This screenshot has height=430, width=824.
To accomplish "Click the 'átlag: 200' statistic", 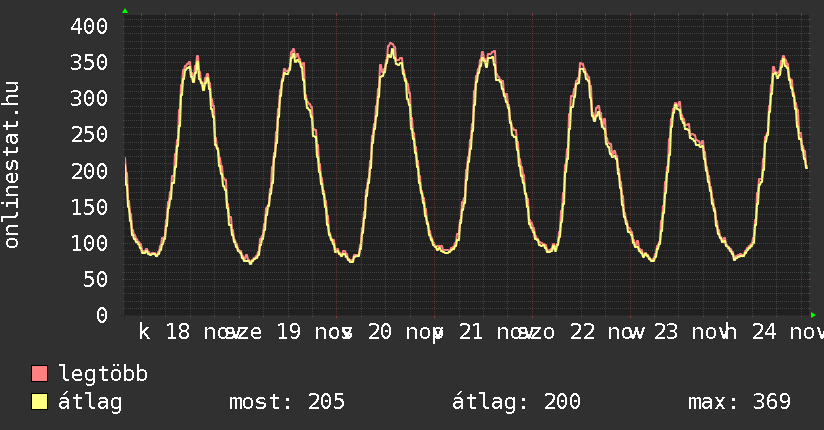I will click(x=516, y=402).
